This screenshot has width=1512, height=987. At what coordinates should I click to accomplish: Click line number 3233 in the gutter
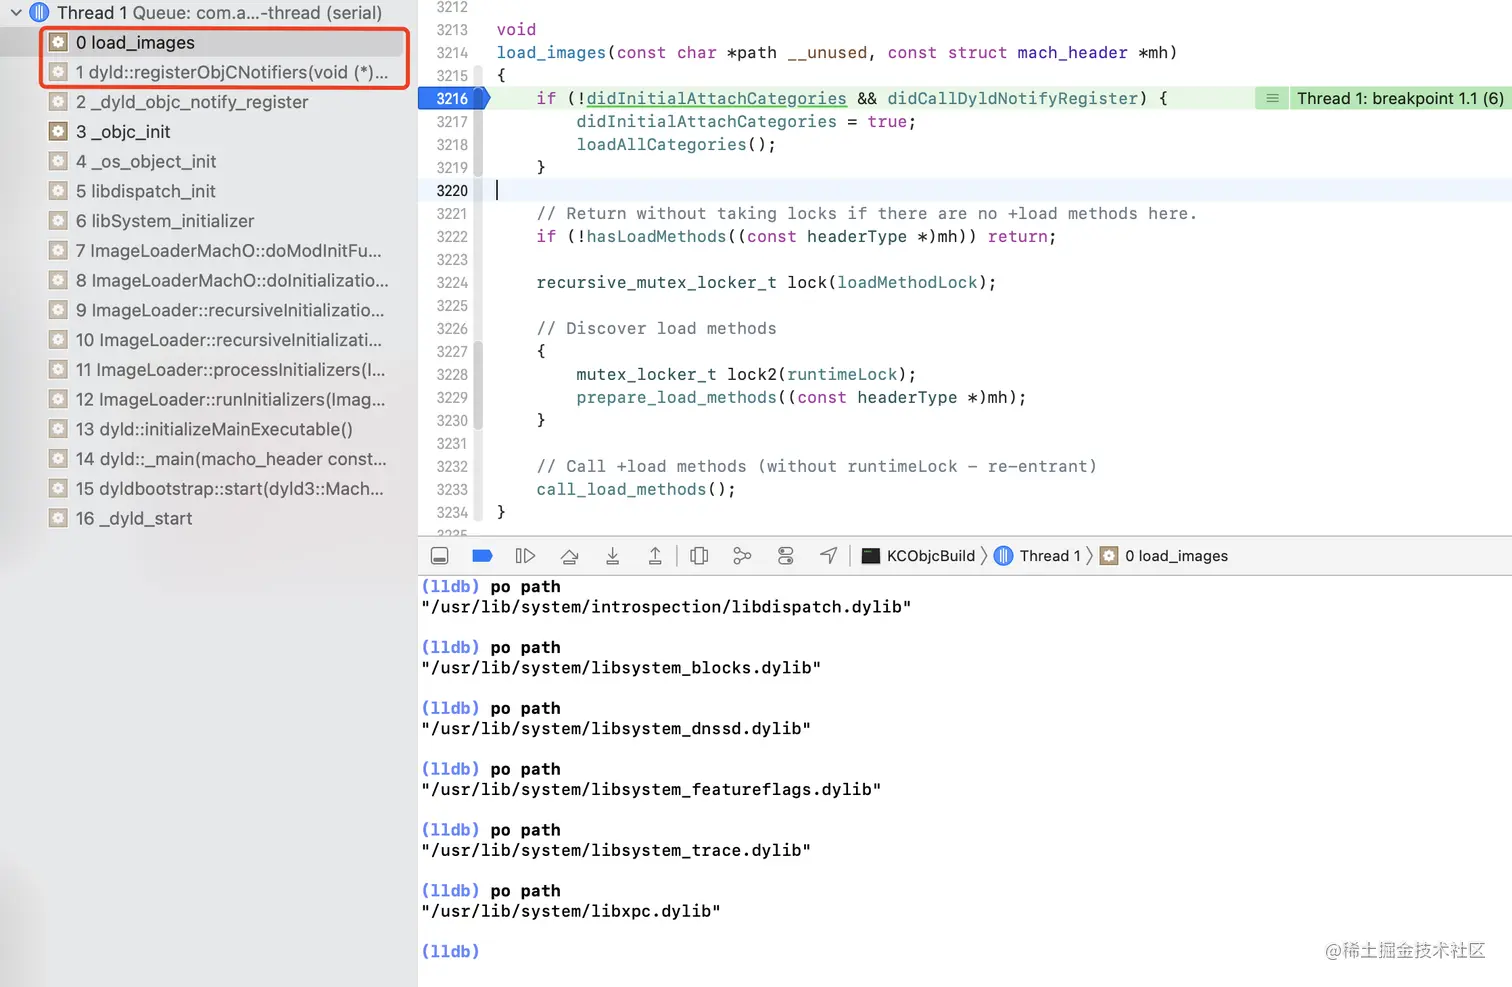(x=452, y=489)
